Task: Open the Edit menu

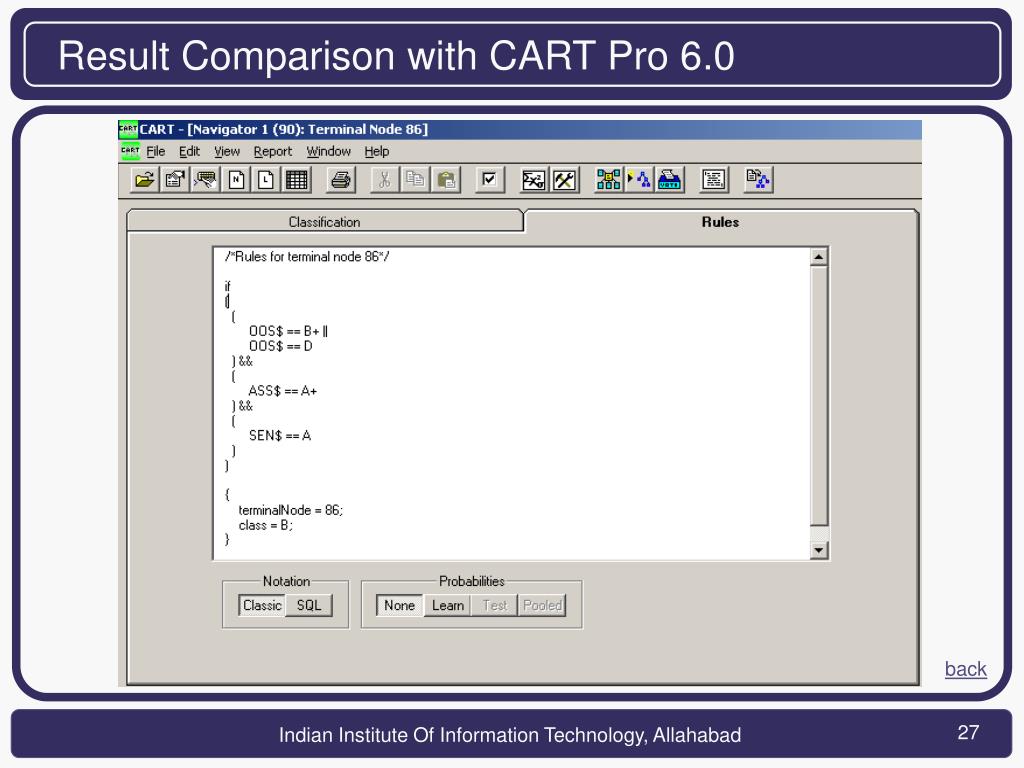Action: point(189,152)
